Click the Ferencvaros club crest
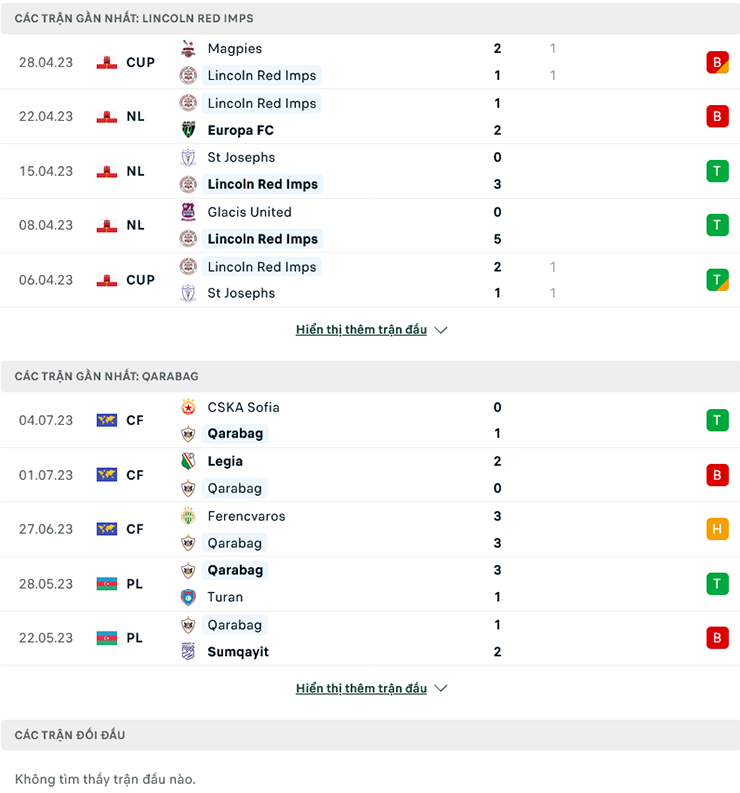 click(x=188, y=516)
